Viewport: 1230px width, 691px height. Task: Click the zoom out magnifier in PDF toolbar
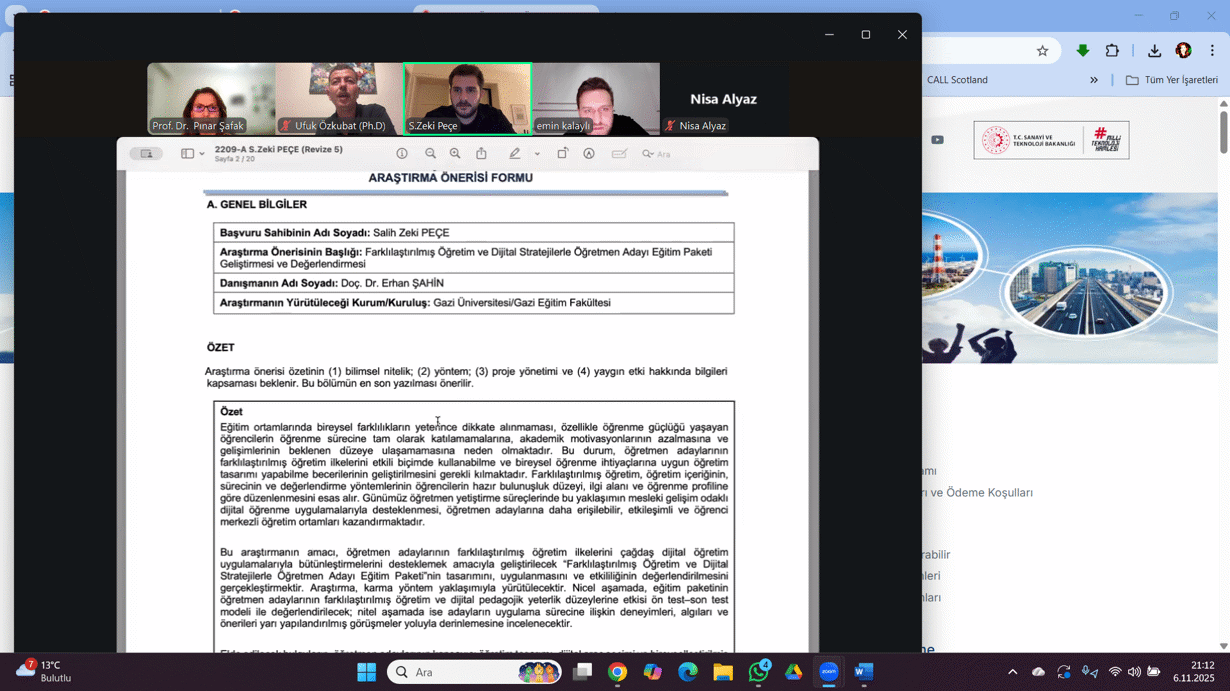pos(430,154)
